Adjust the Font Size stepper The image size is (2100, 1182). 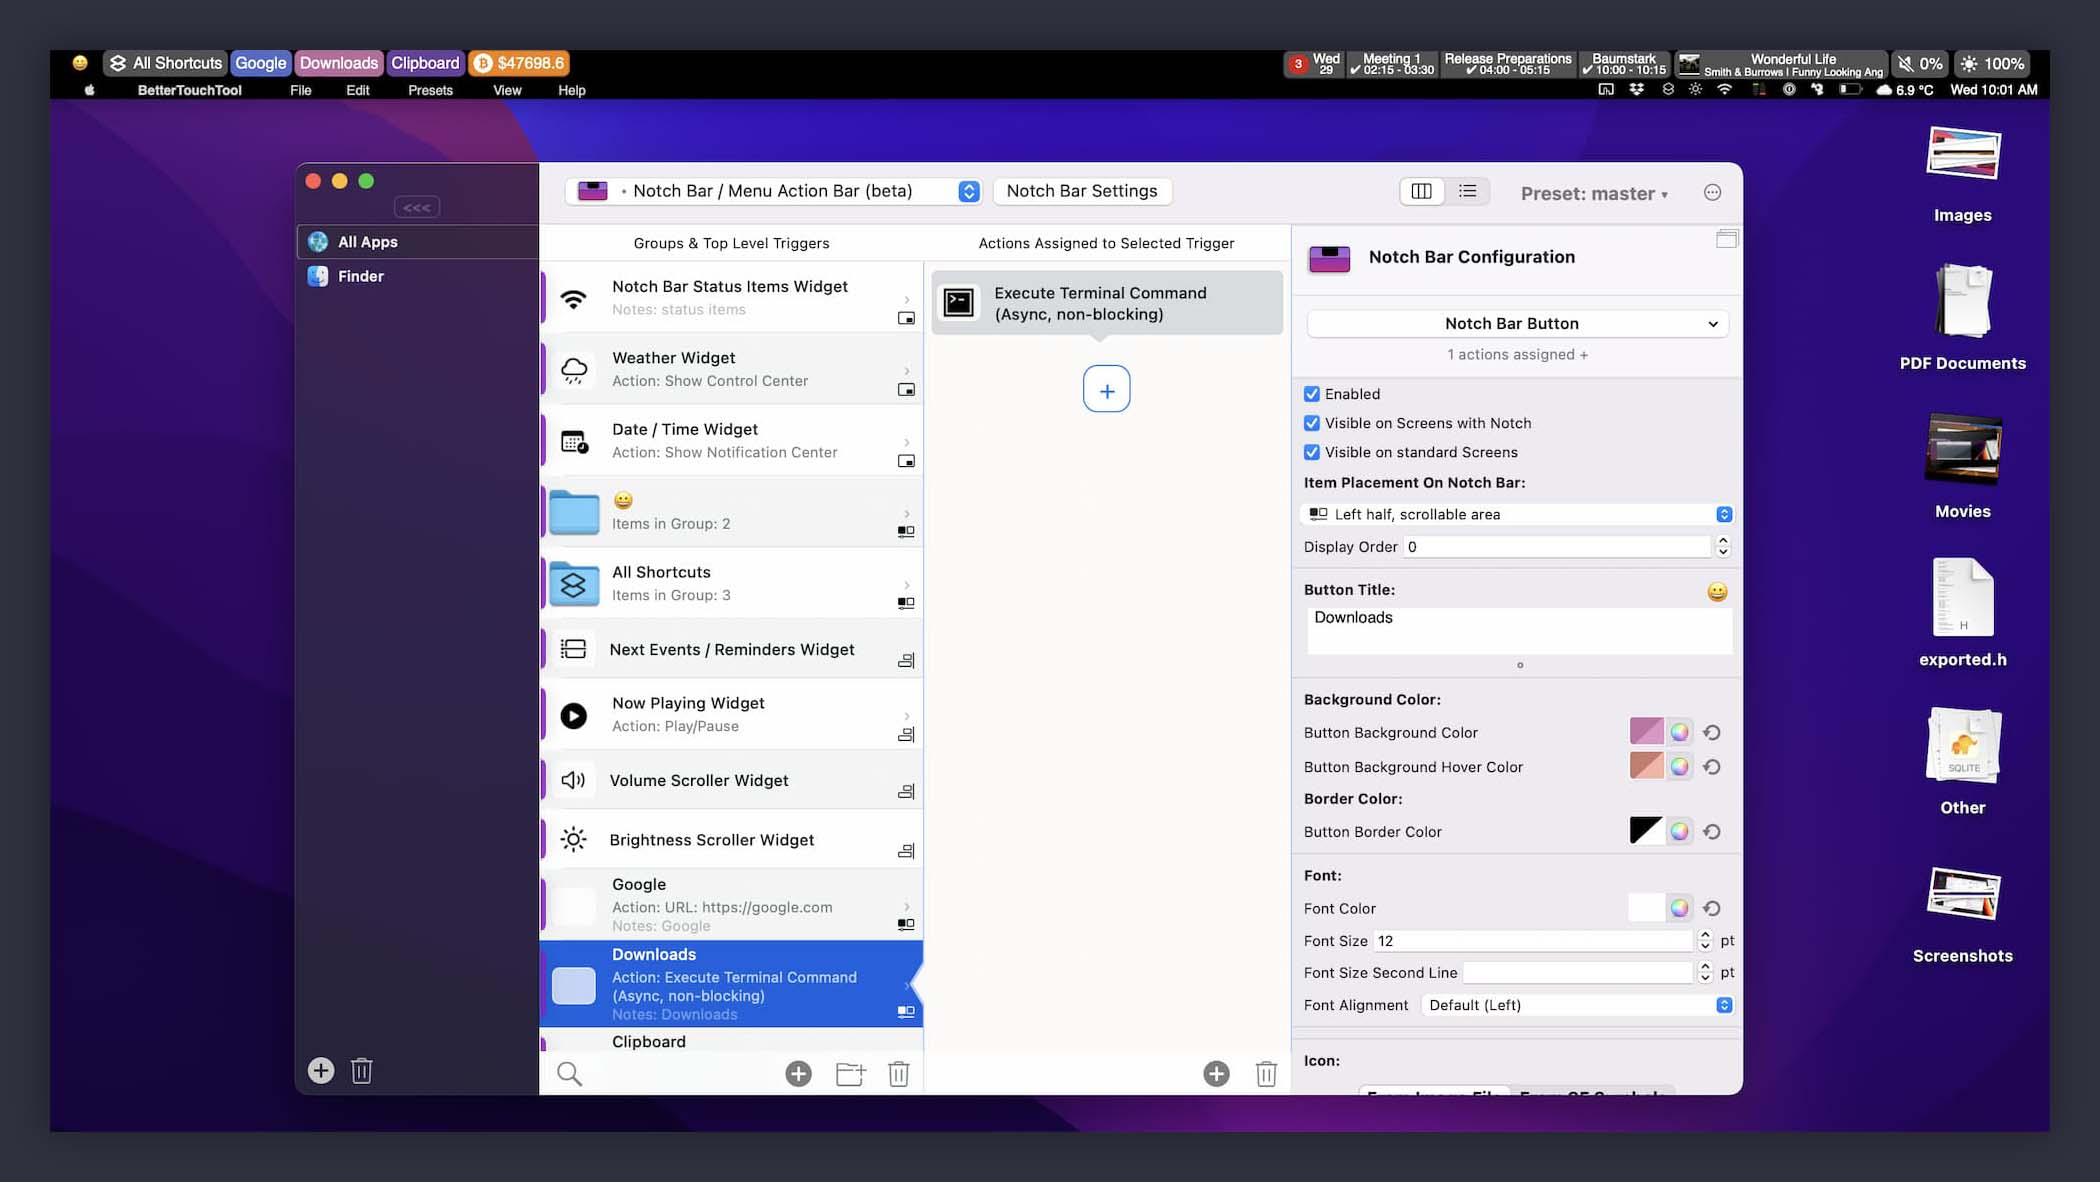(x=1705, y=941)
